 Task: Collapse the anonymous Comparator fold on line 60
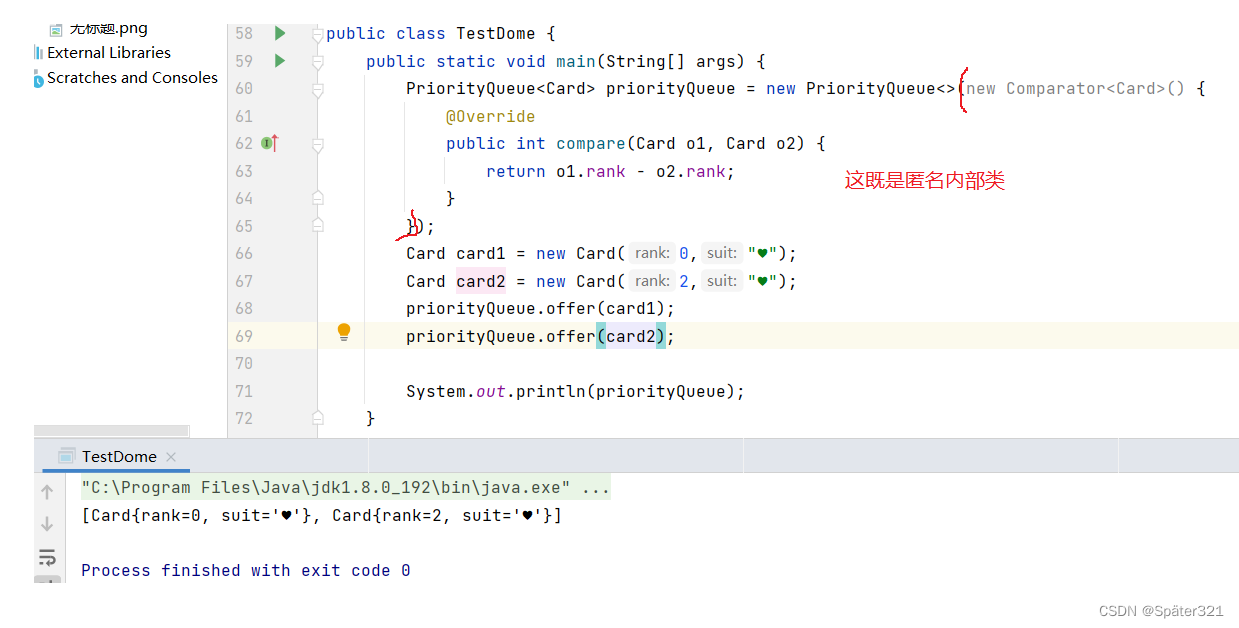pyautogui.click(x=317, y=89)
